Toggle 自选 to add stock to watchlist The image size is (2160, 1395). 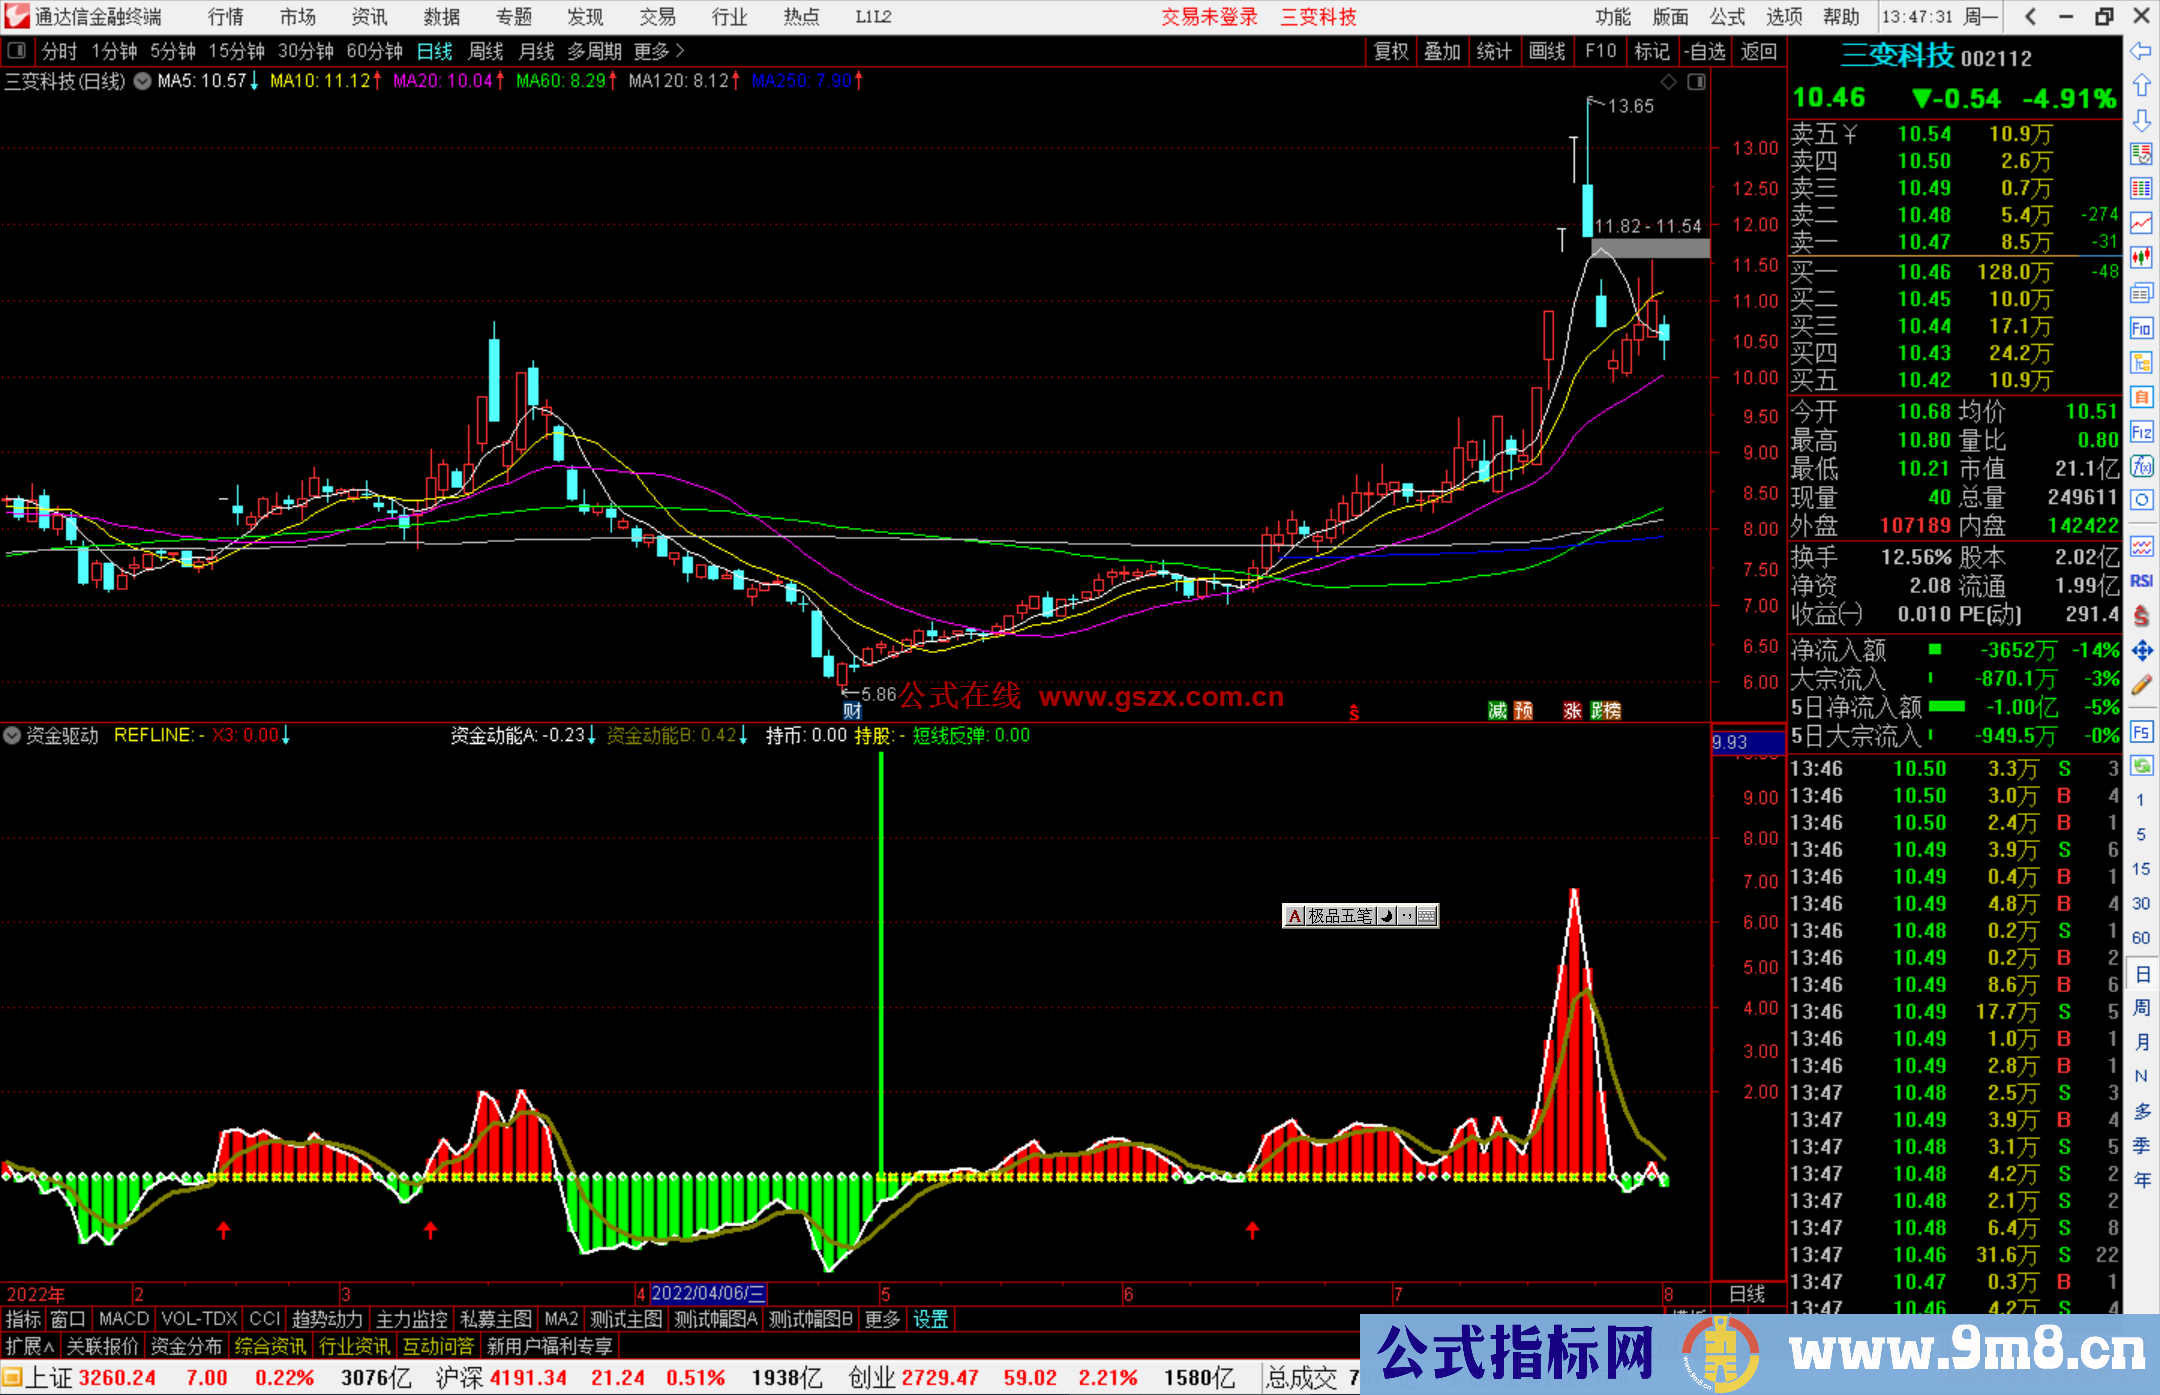(x=1705, y=50)
